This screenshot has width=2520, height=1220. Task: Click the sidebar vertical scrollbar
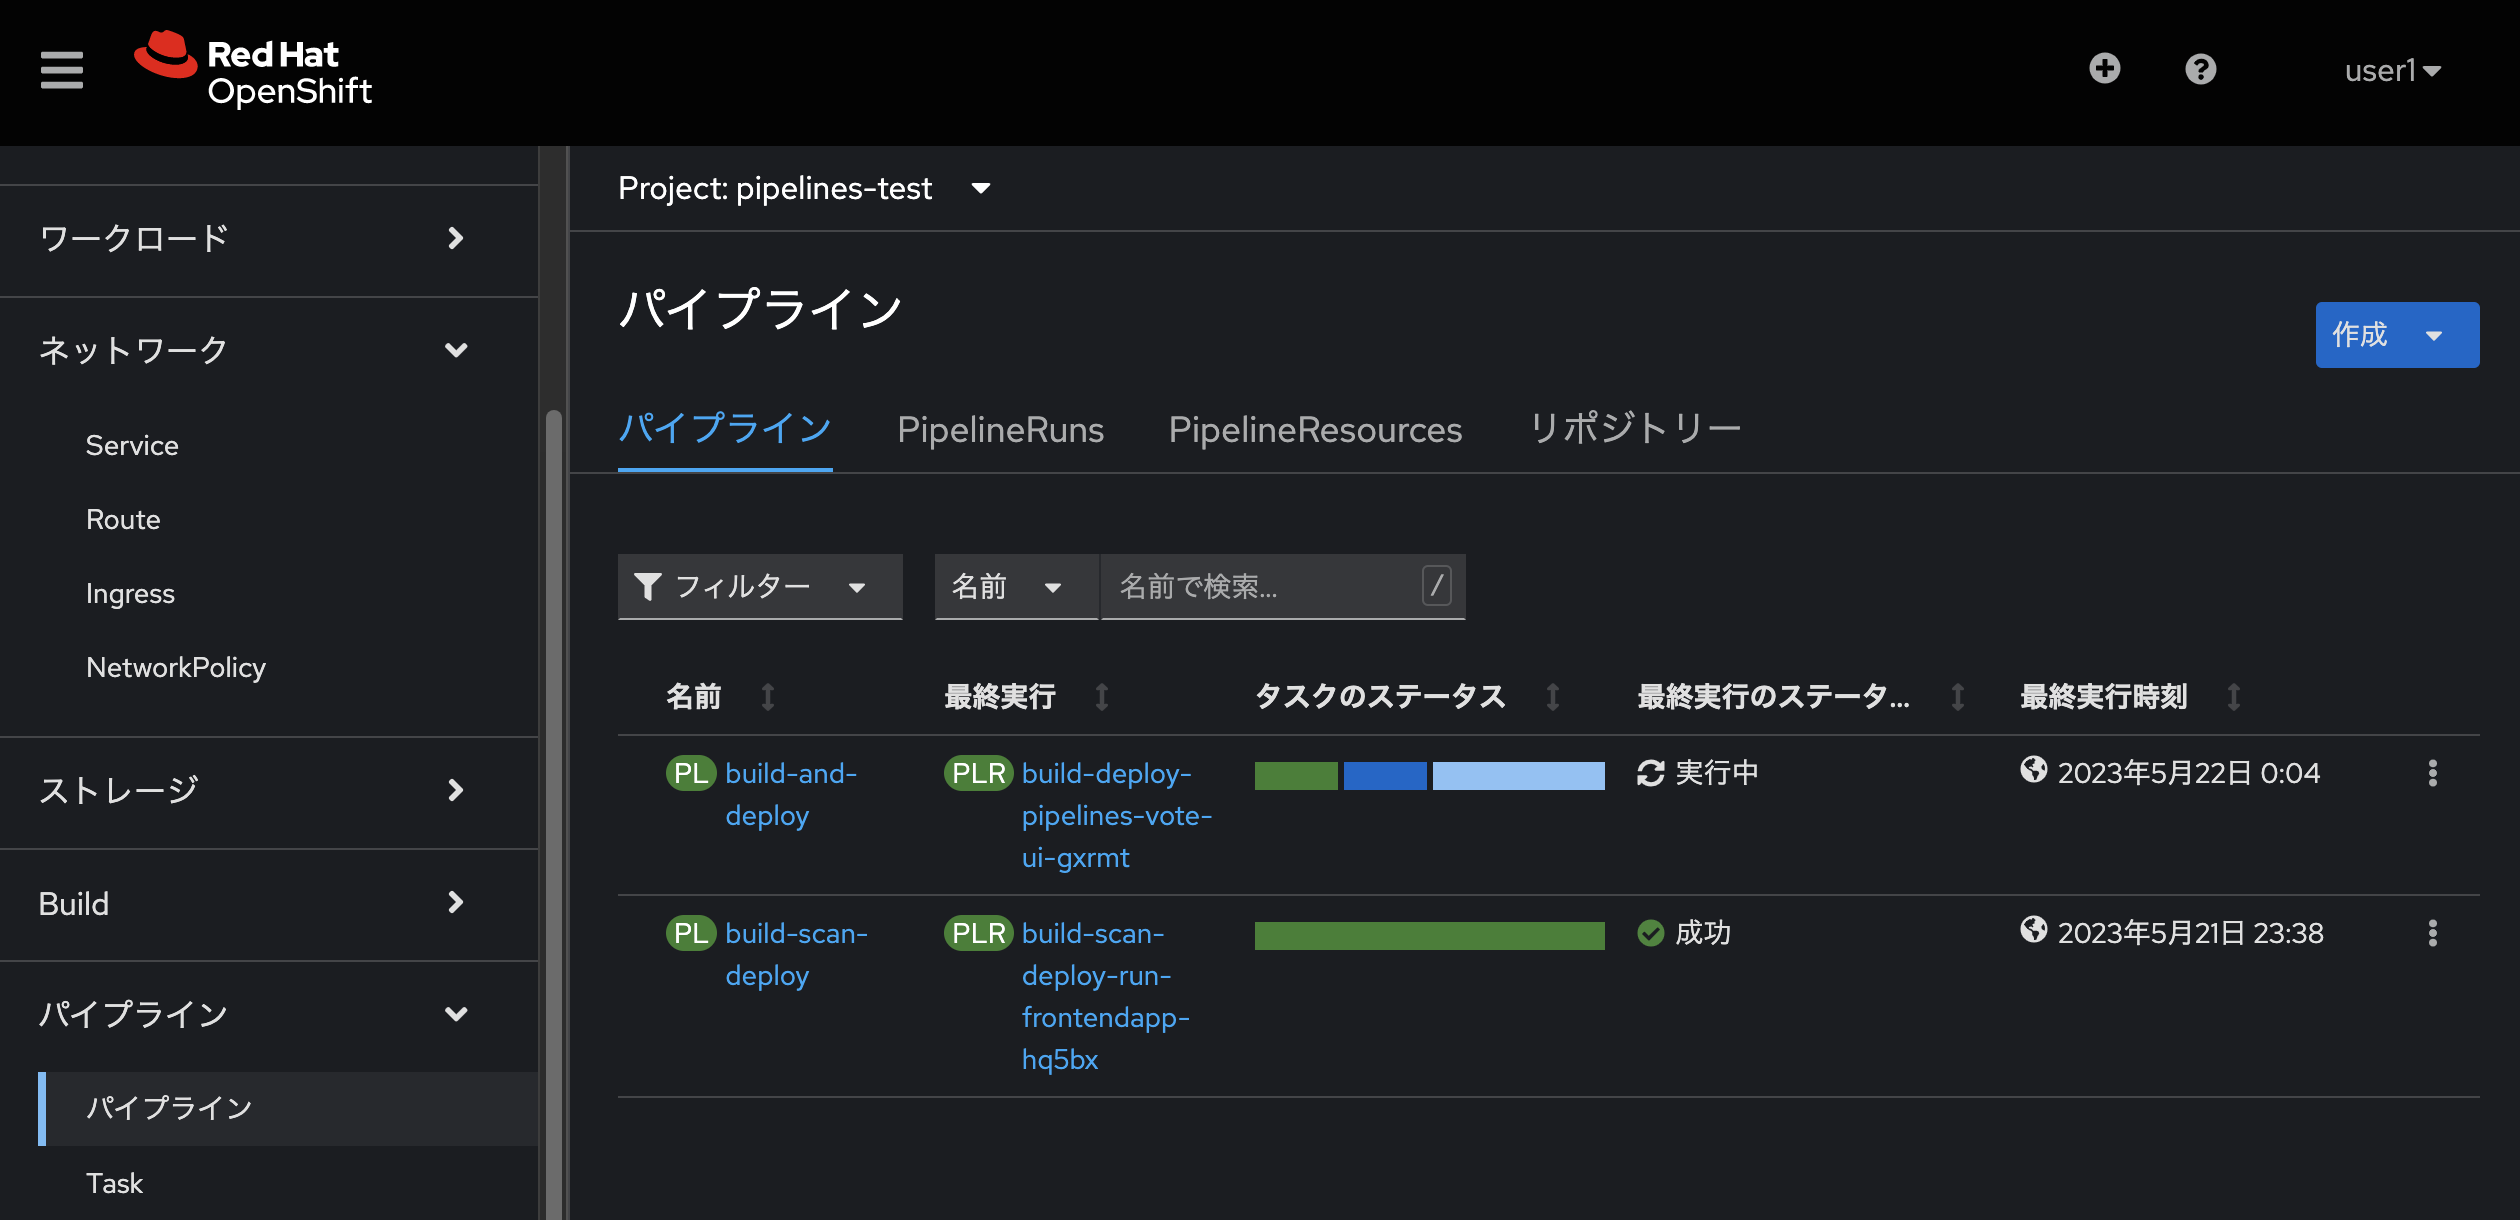[x=553, y=815]
